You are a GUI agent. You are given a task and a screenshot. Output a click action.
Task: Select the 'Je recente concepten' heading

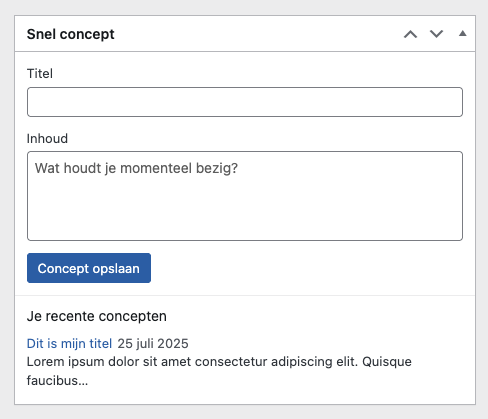tap(97, 316)
